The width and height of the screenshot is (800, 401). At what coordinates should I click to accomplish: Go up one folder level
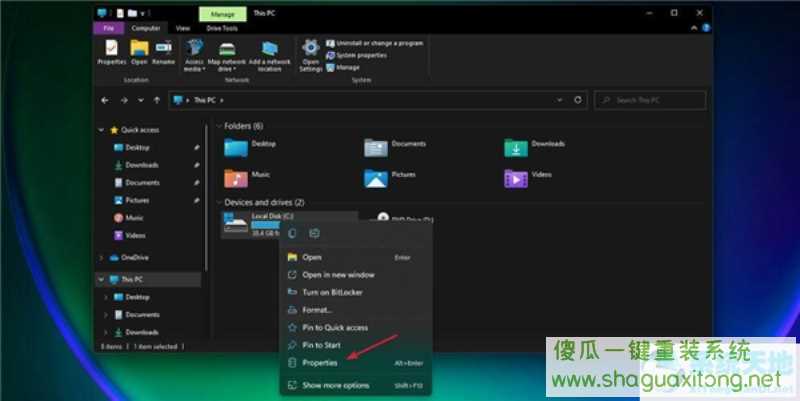tap(157, 101)
